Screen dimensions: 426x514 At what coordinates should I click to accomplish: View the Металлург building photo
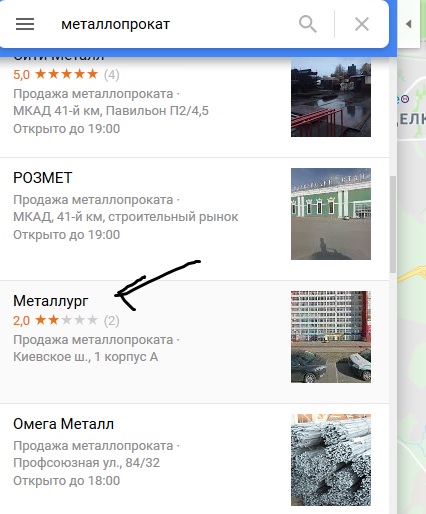(x=331, y=337)
